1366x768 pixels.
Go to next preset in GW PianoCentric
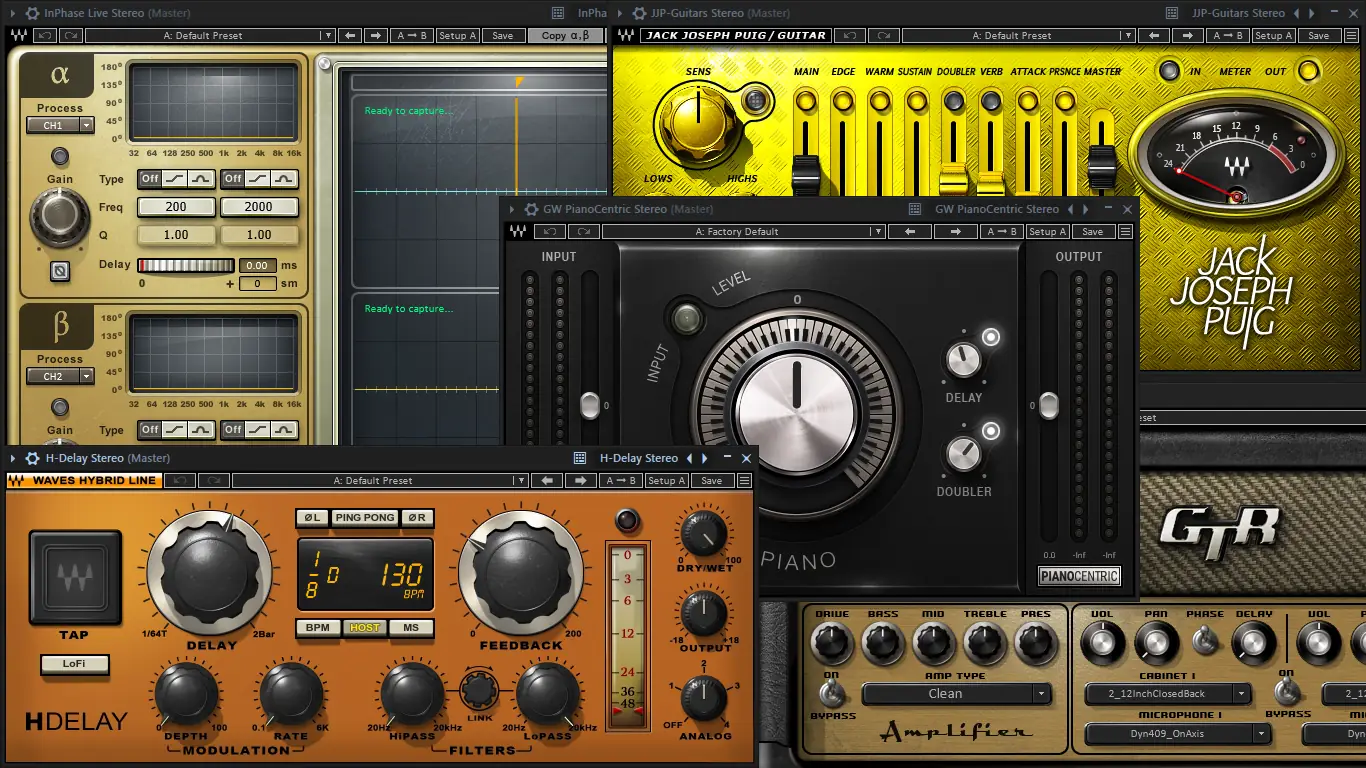coord(956,231)
